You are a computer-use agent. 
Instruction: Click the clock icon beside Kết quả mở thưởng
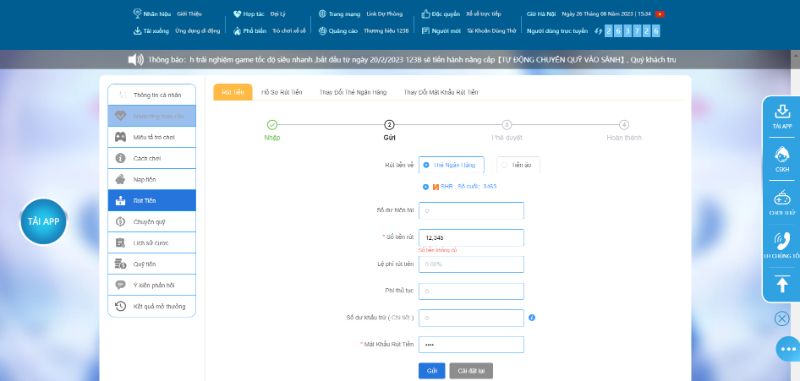coord(120,306)
